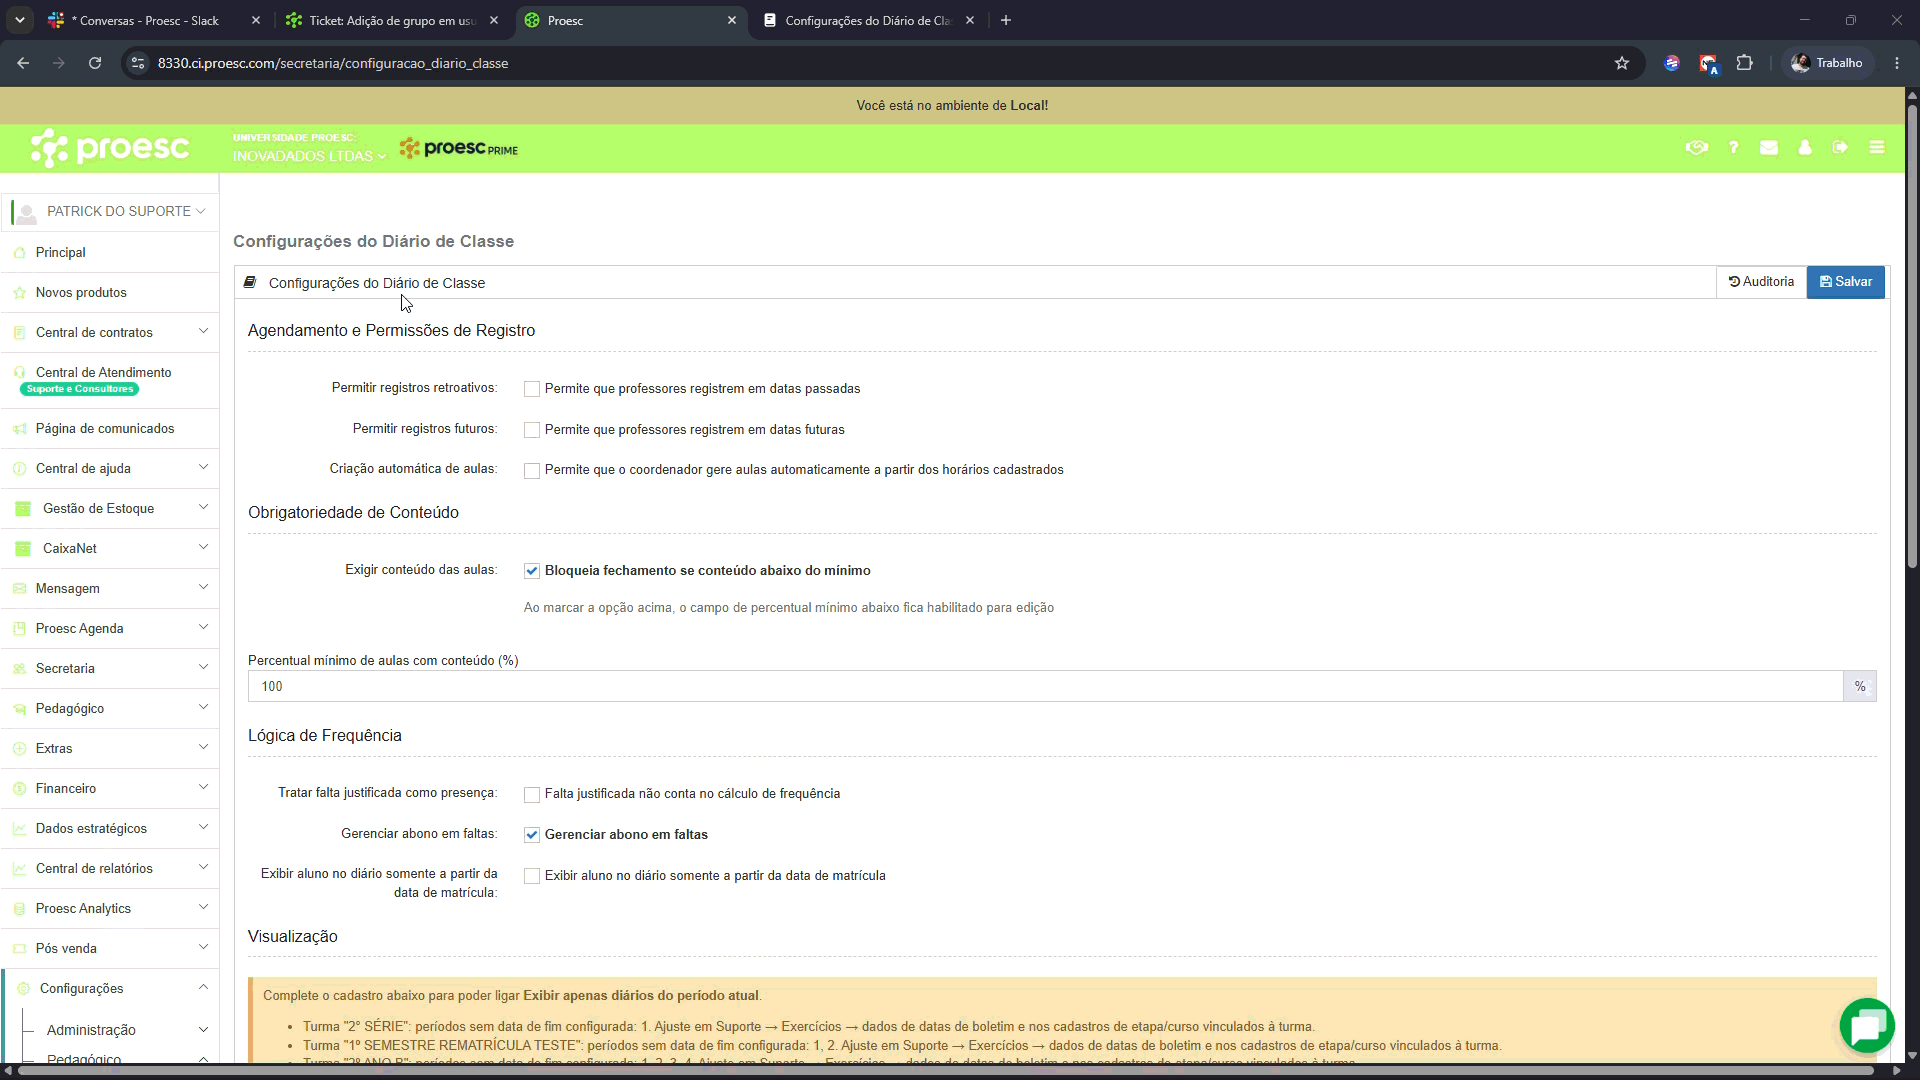The height and width of the screenshot is (1080, 1920).
Task: Expand the Proesc Agenda chevron
Action: click(203, 627)
